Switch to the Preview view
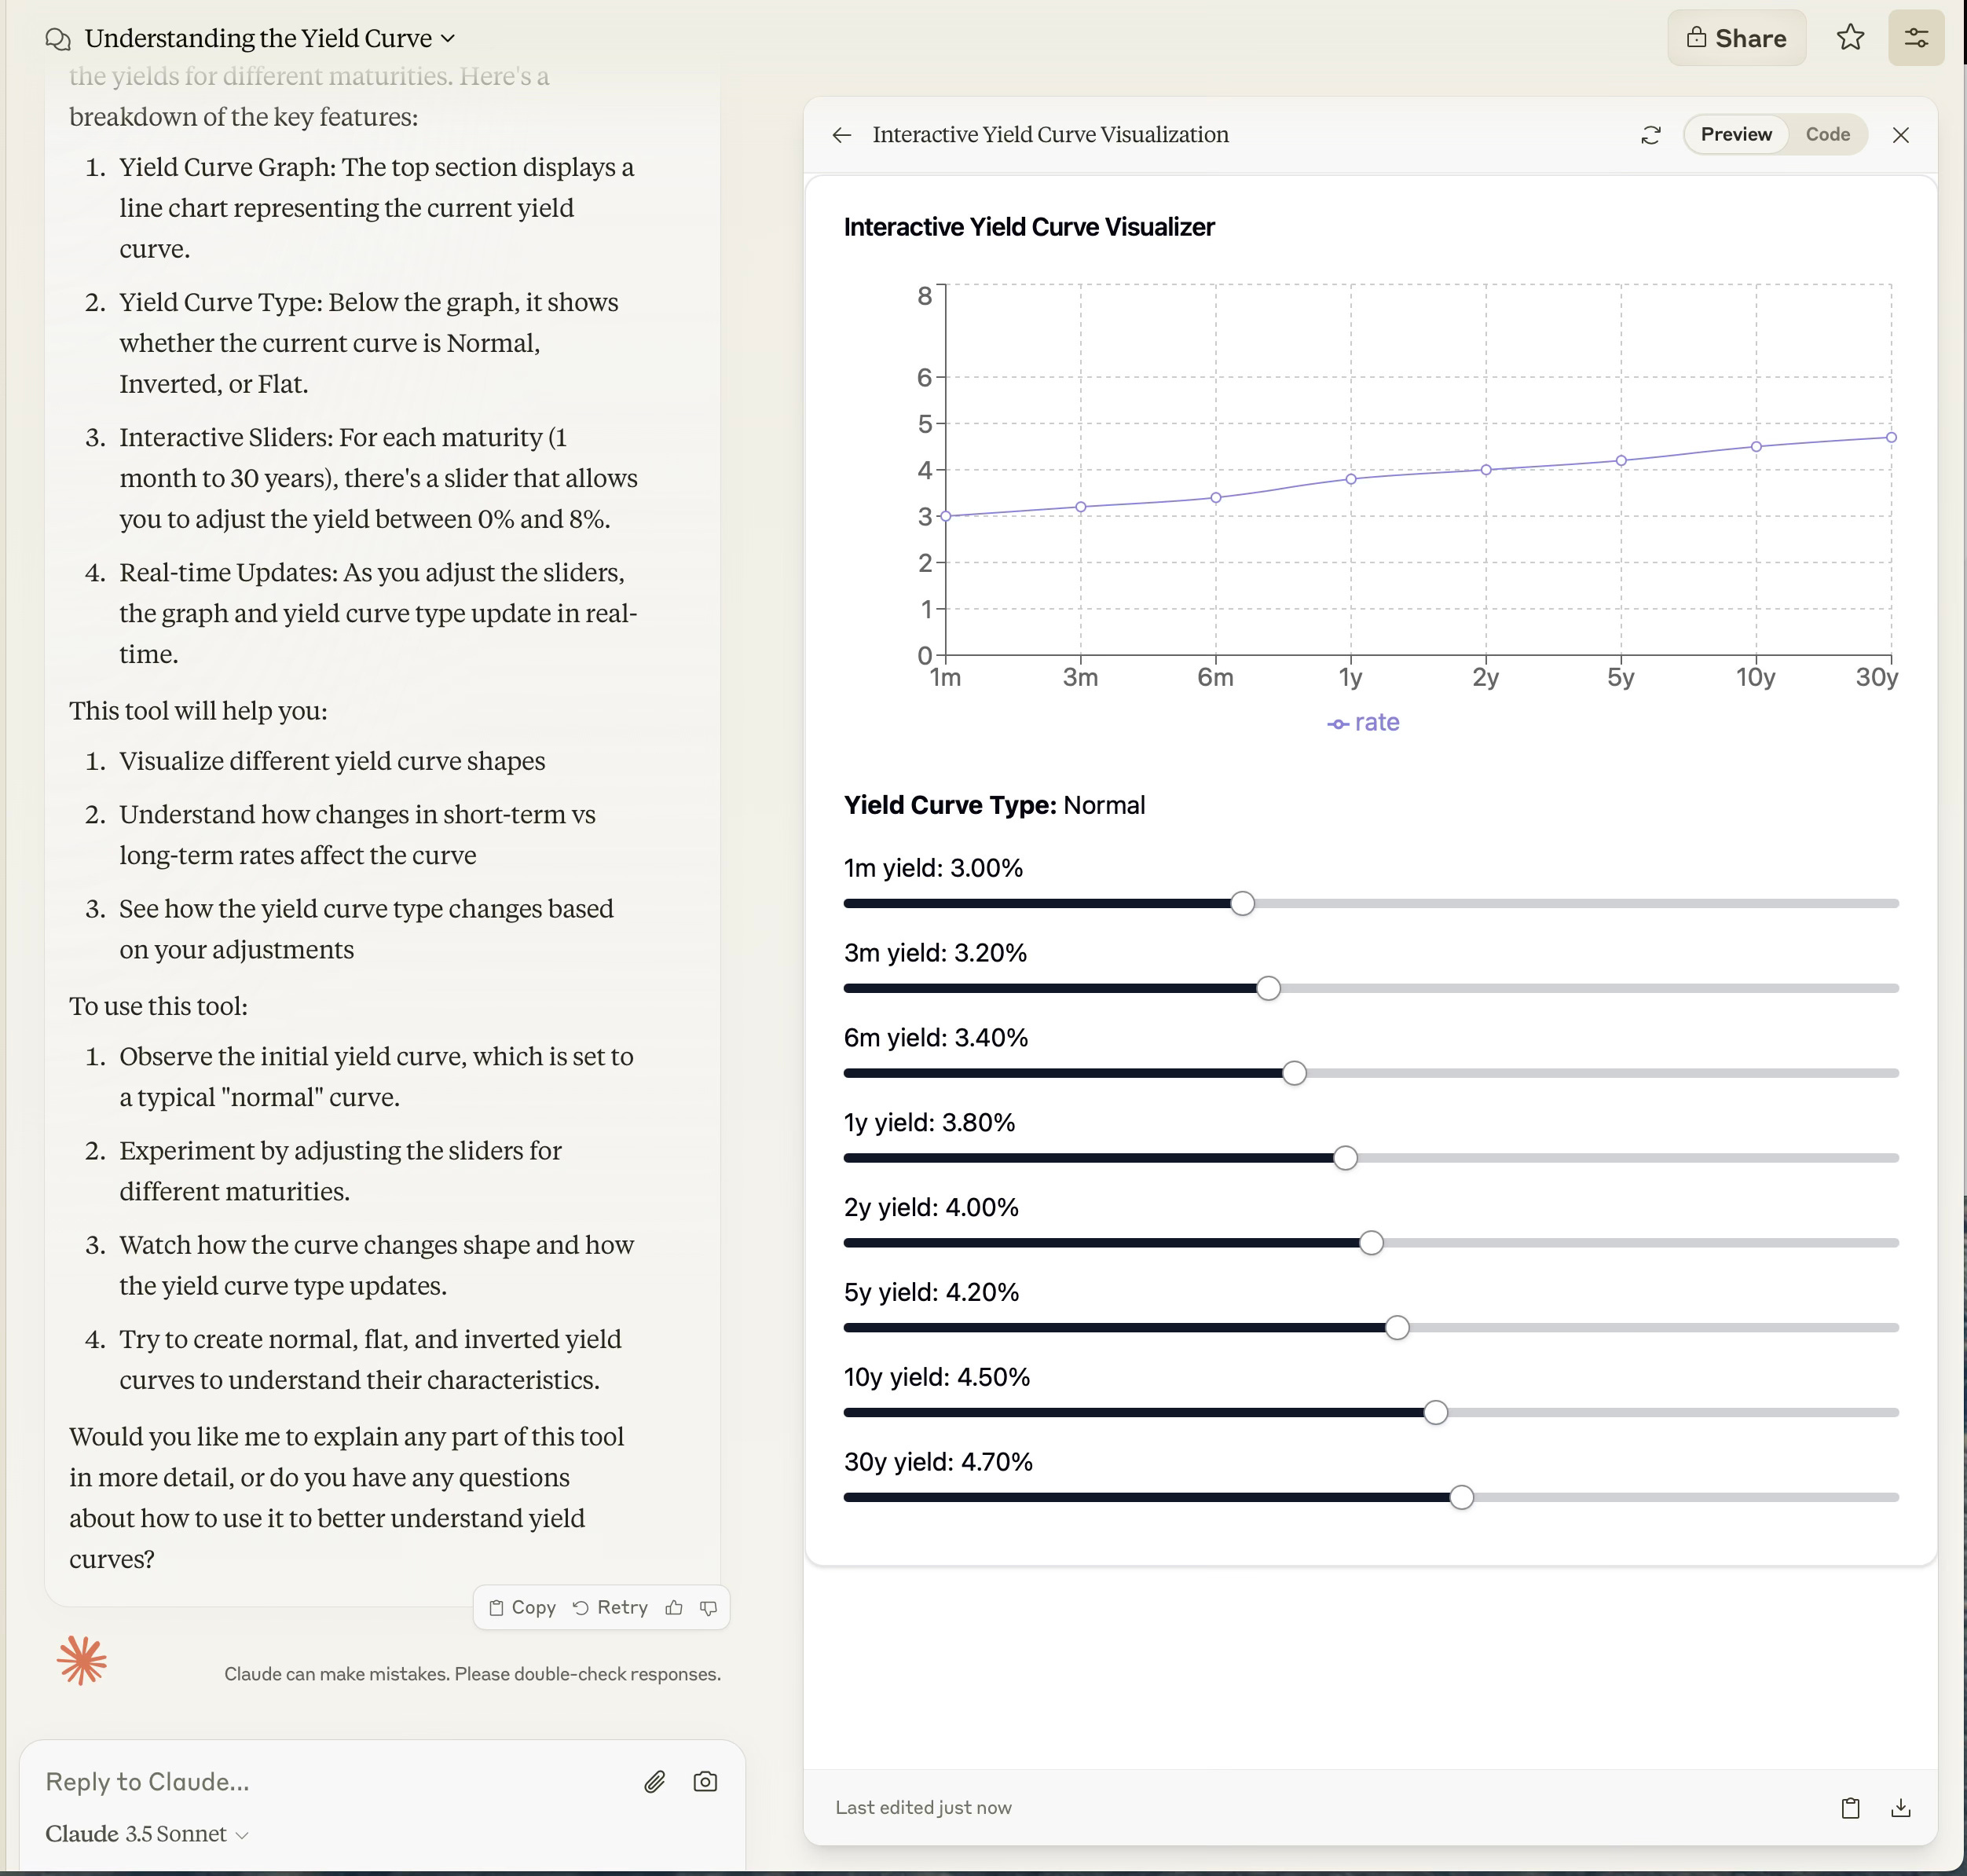Viewport: 1967px width, 1876px height. click(1735, 135)
